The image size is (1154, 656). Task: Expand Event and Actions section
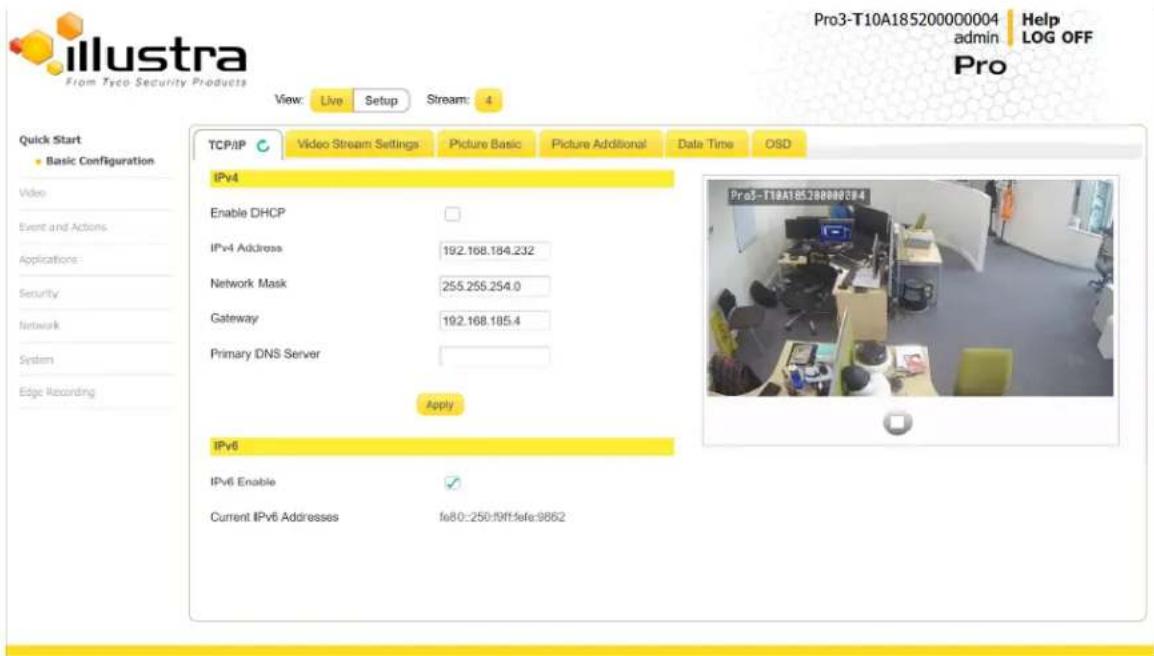point(63,227)
